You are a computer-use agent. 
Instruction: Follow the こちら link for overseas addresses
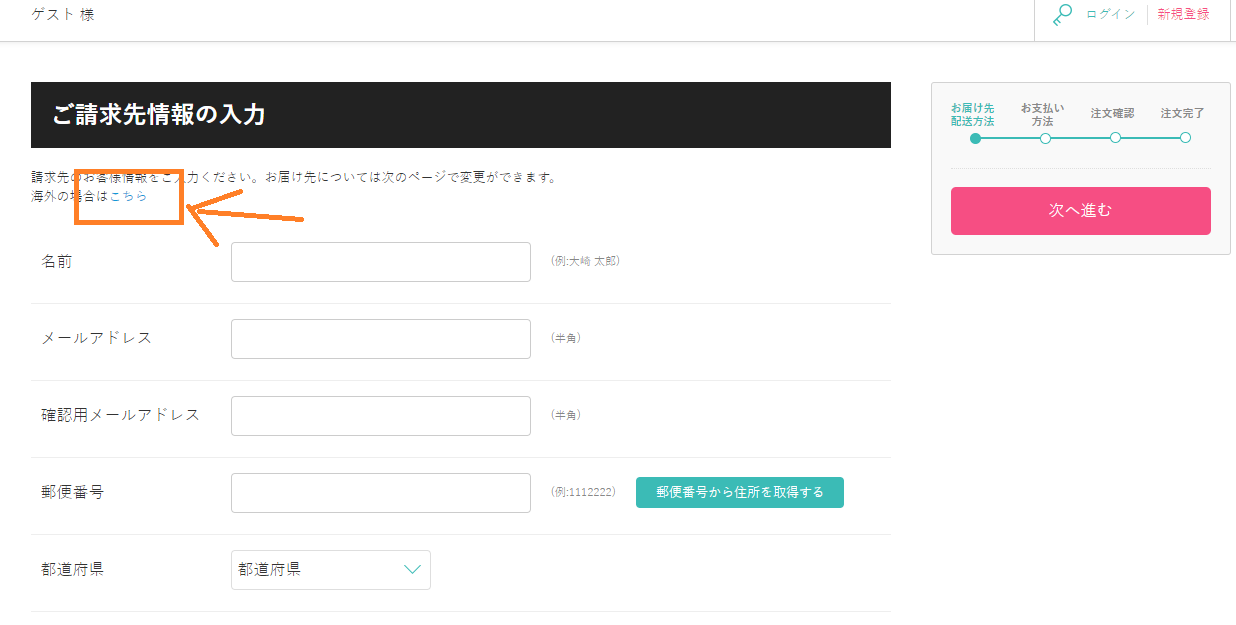coord(129,196)
